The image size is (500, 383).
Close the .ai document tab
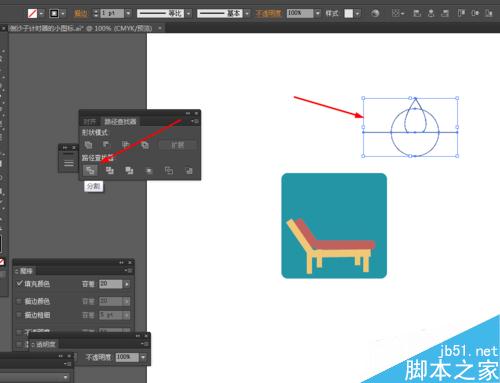pos(160,28)
